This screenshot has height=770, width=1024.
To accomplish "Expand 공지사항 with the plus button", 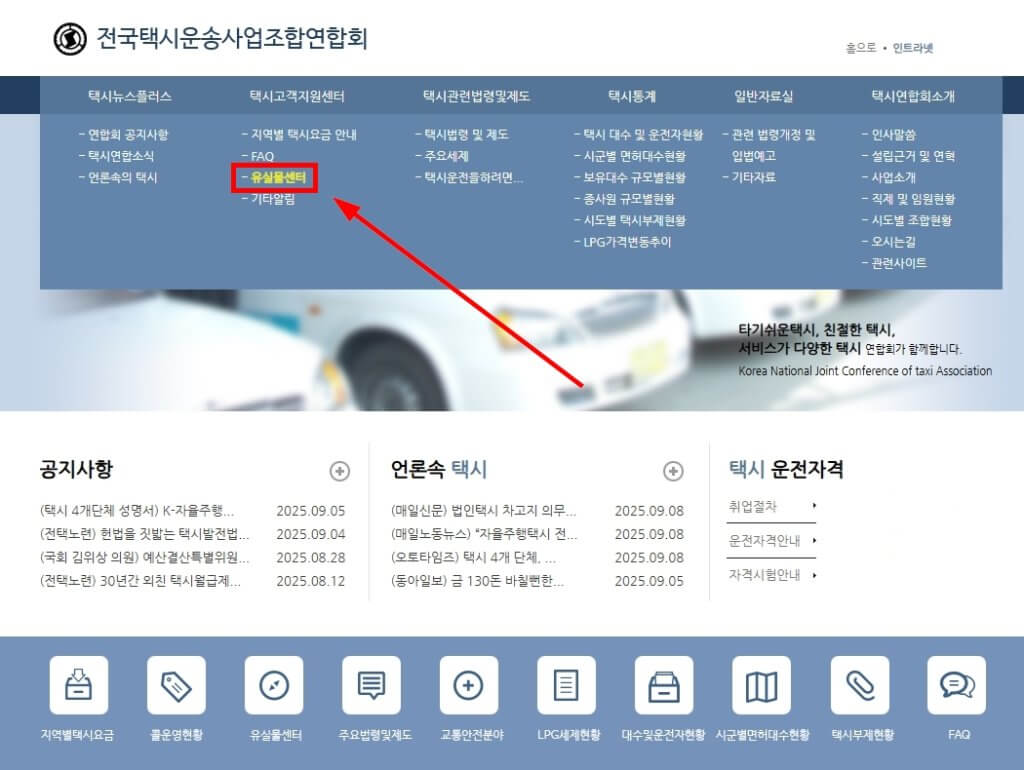I will (339, 471).
